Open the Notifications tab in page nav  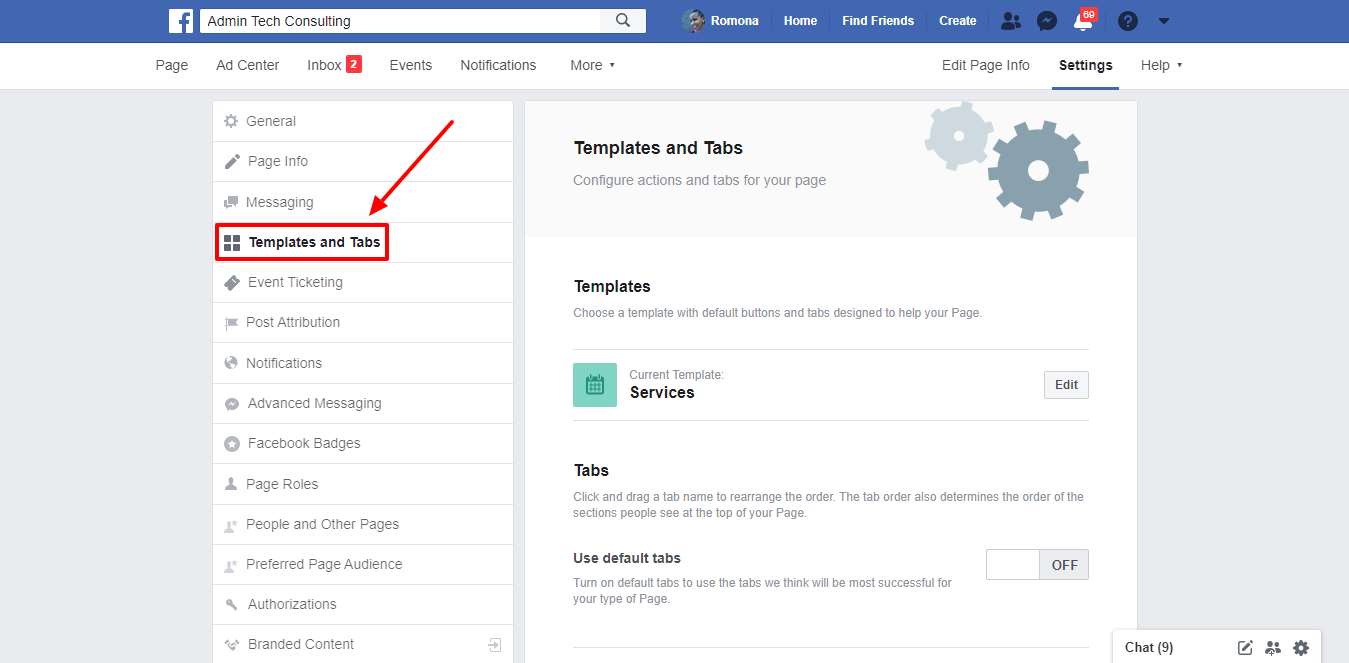point(498,65)
